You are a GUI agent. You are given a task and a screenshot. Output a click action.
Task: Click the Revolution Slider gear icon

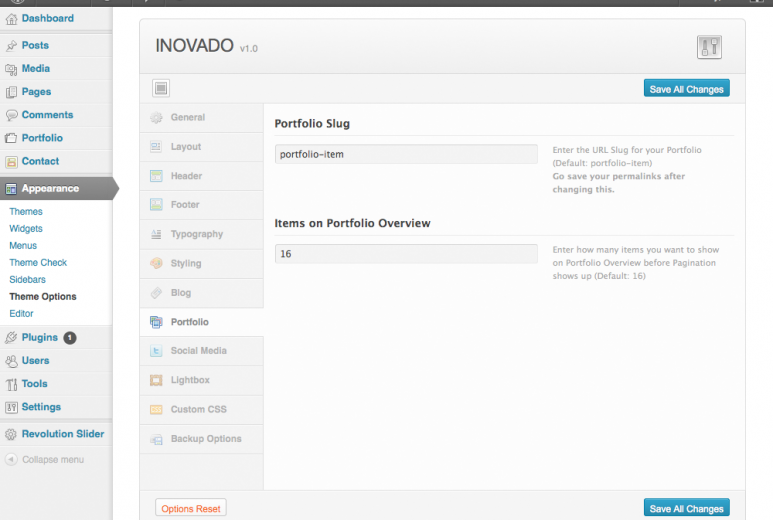[11, 434]
